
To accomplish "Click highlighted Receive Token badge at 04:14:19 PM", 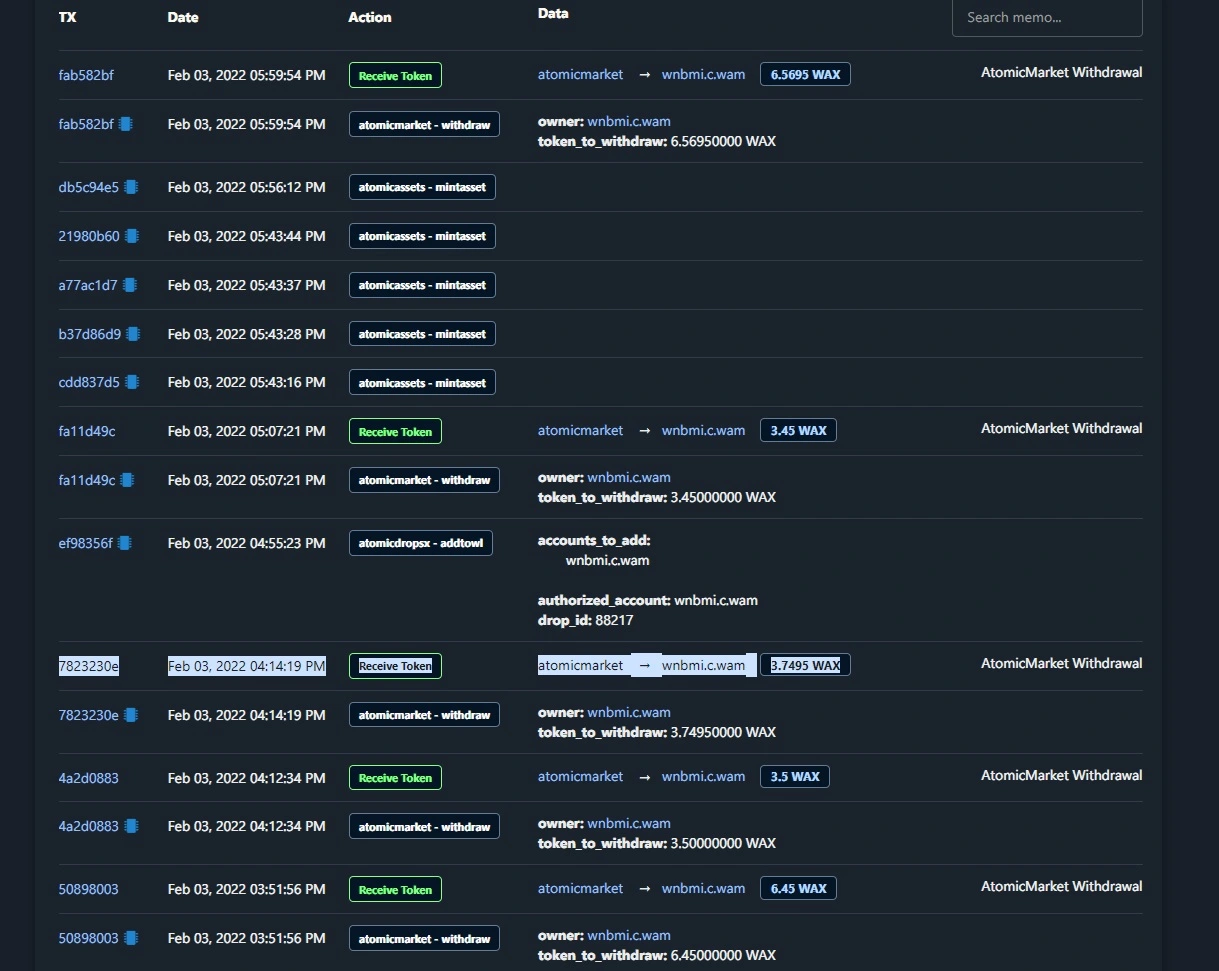I will pyautogui.click(x=395, y=666).
